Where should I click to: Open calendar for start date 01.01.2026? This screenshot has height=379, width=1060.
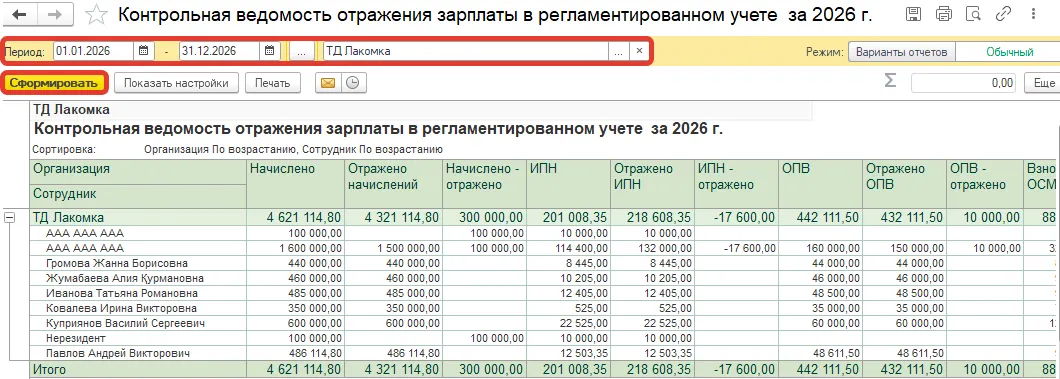(143, 51)
